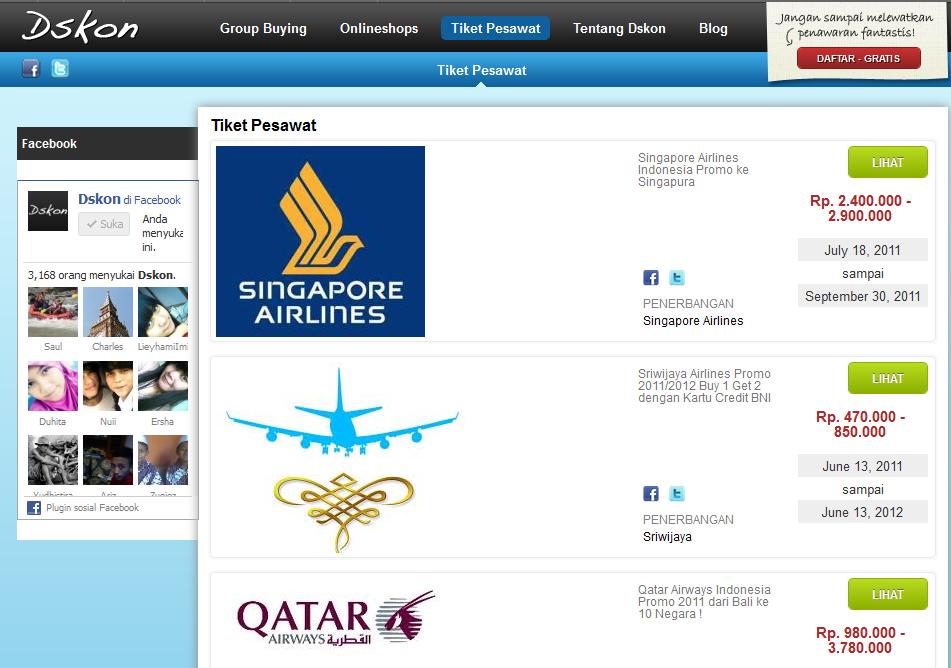Share Singapore Airlines promo on Facebook
951x668 pixels.
[651, 278]
